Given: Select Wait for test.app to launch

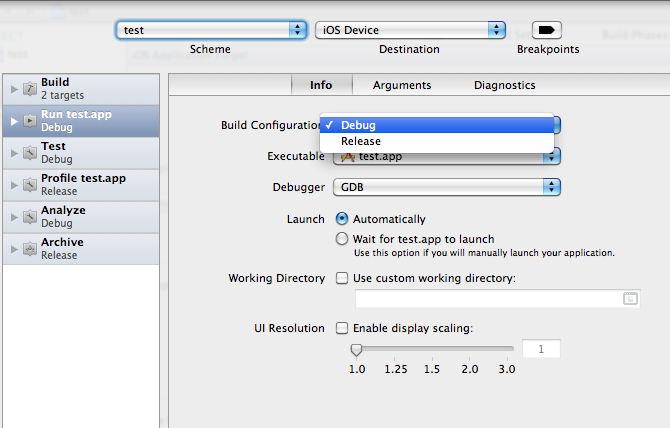Looking at the screenshot, I should 342,238.
